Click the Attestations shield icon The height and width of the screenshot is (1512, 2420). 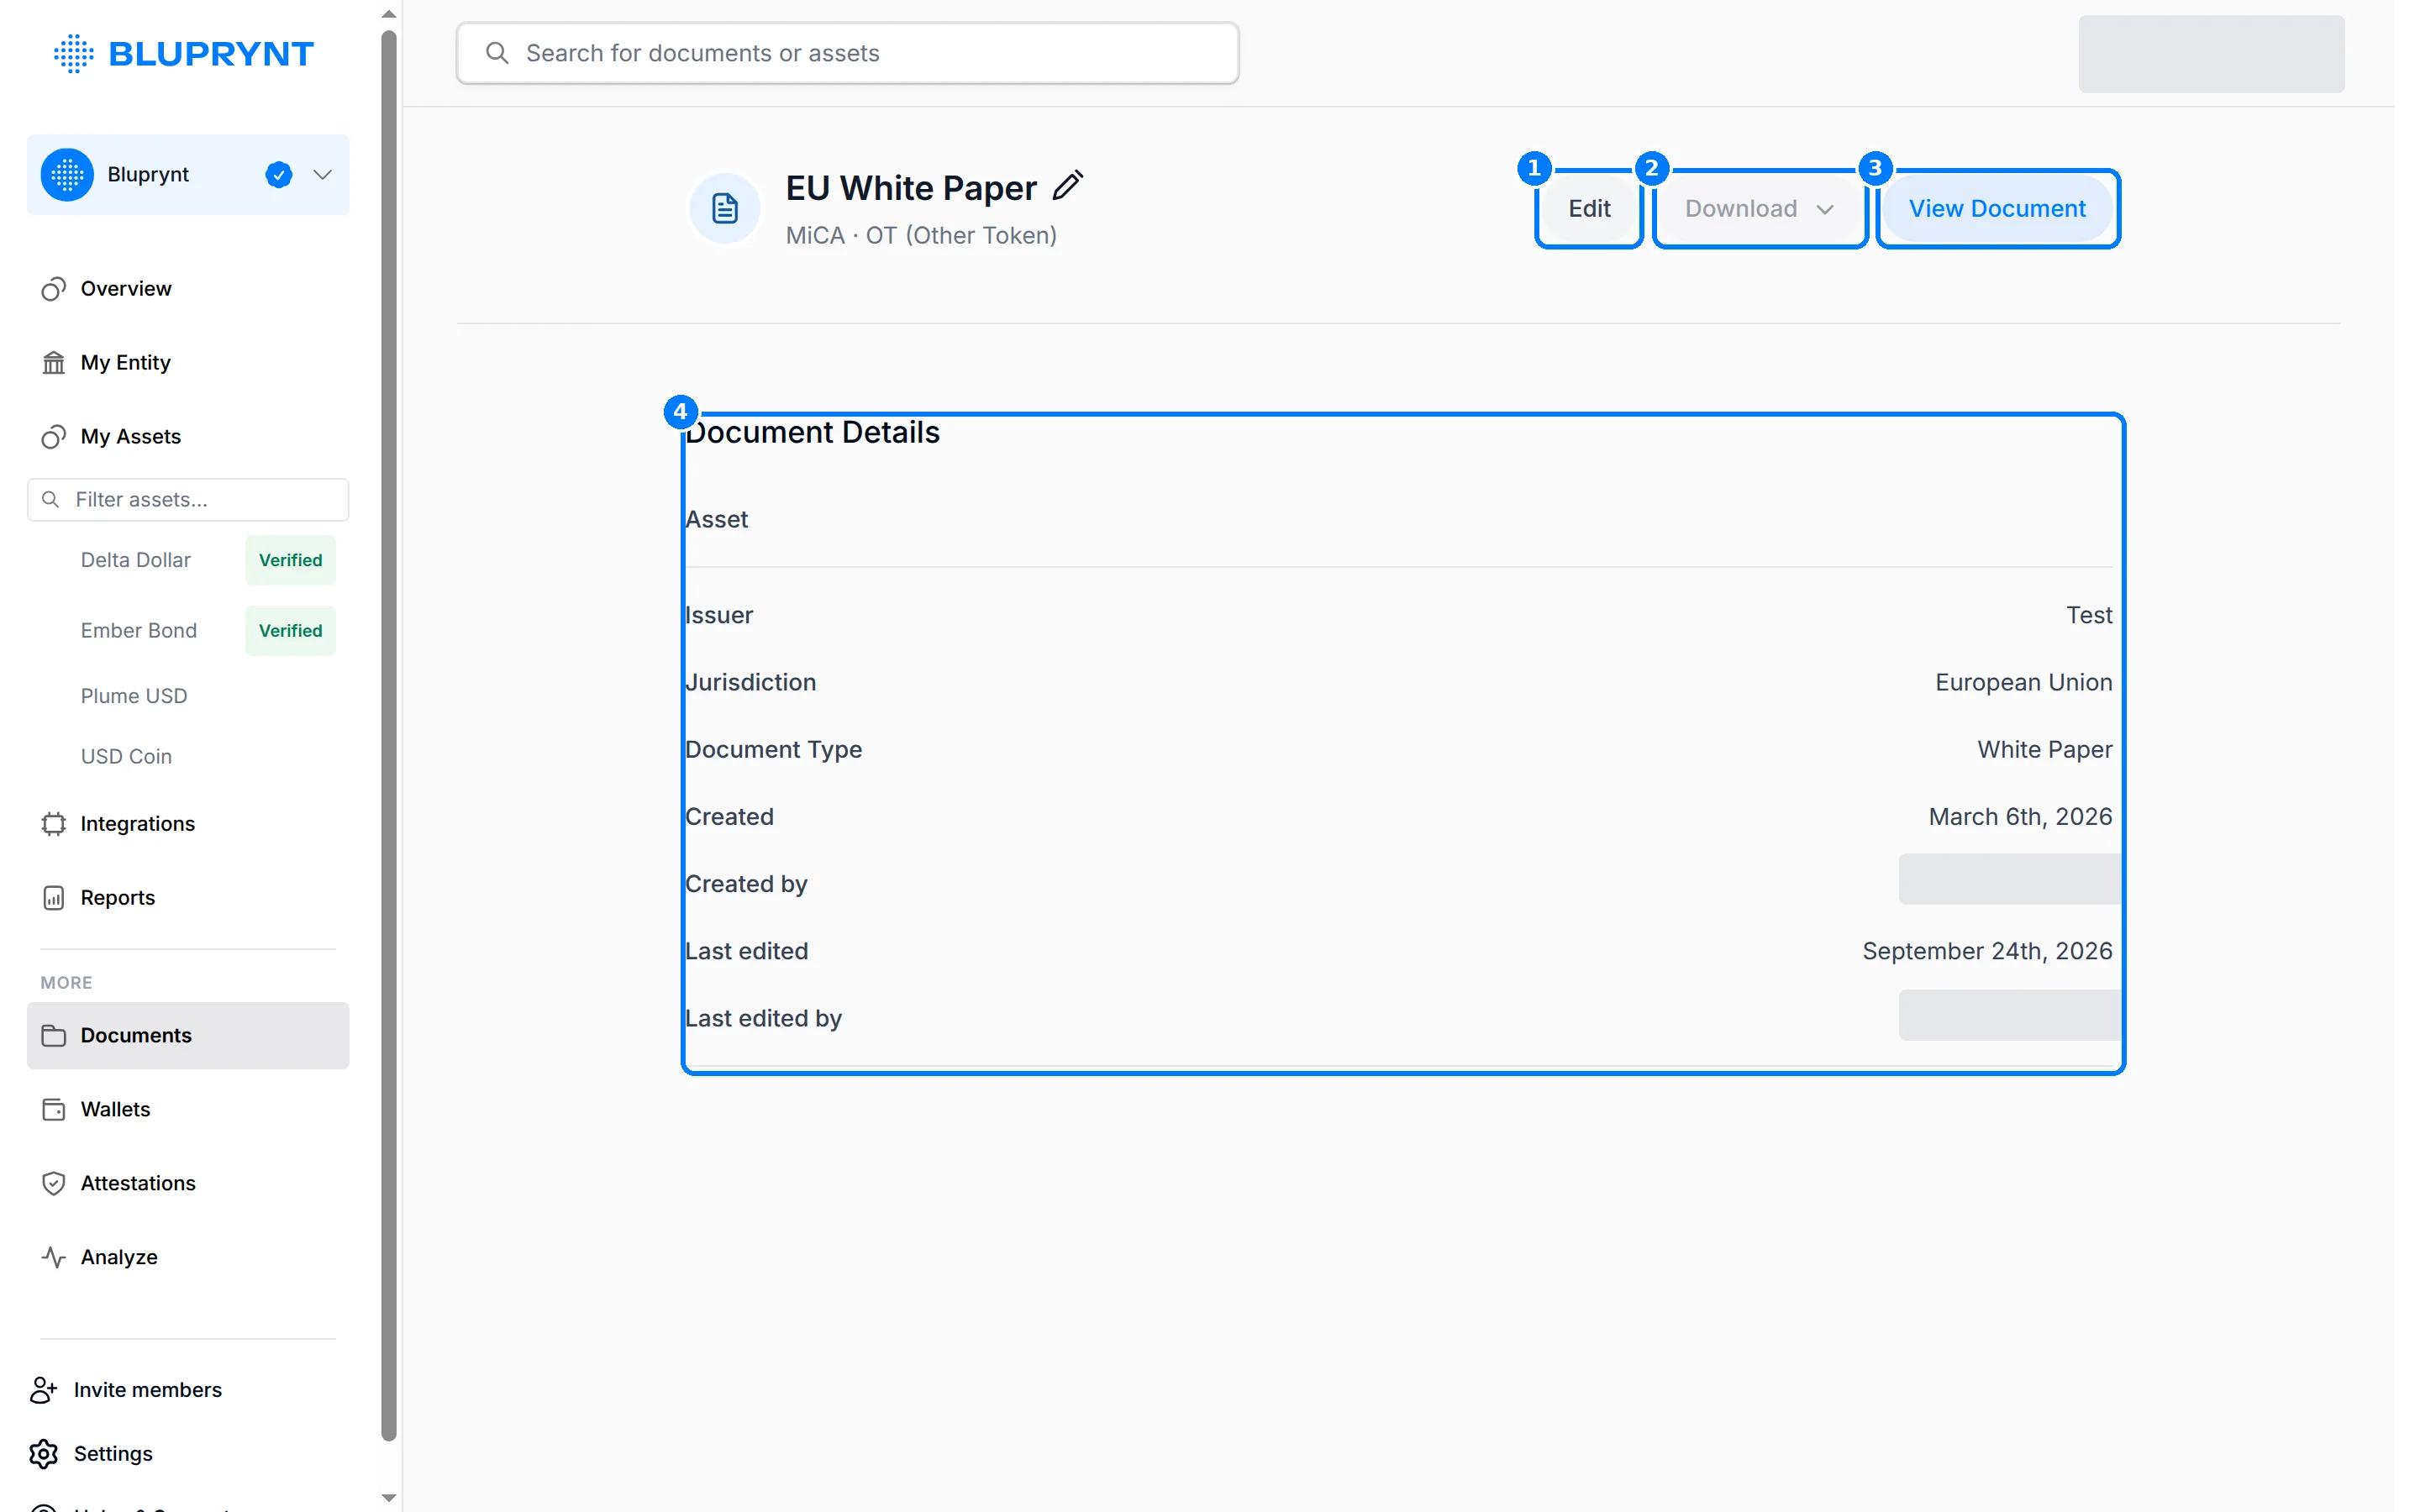(54, 1184)
